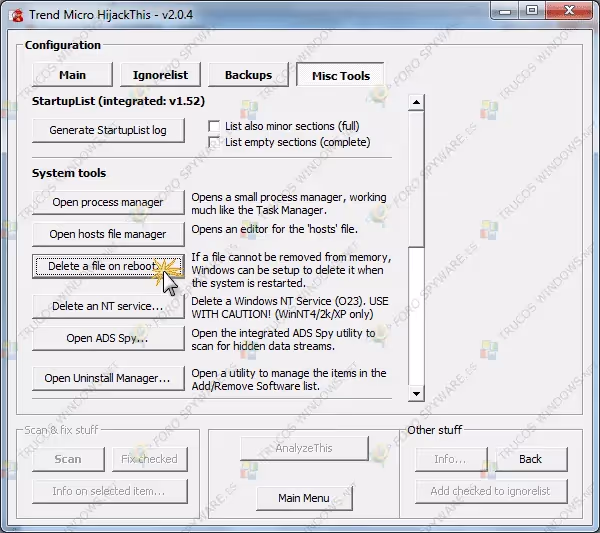600x533 pixels.
Task: Select the Backups tab
Action: [248, 75]
